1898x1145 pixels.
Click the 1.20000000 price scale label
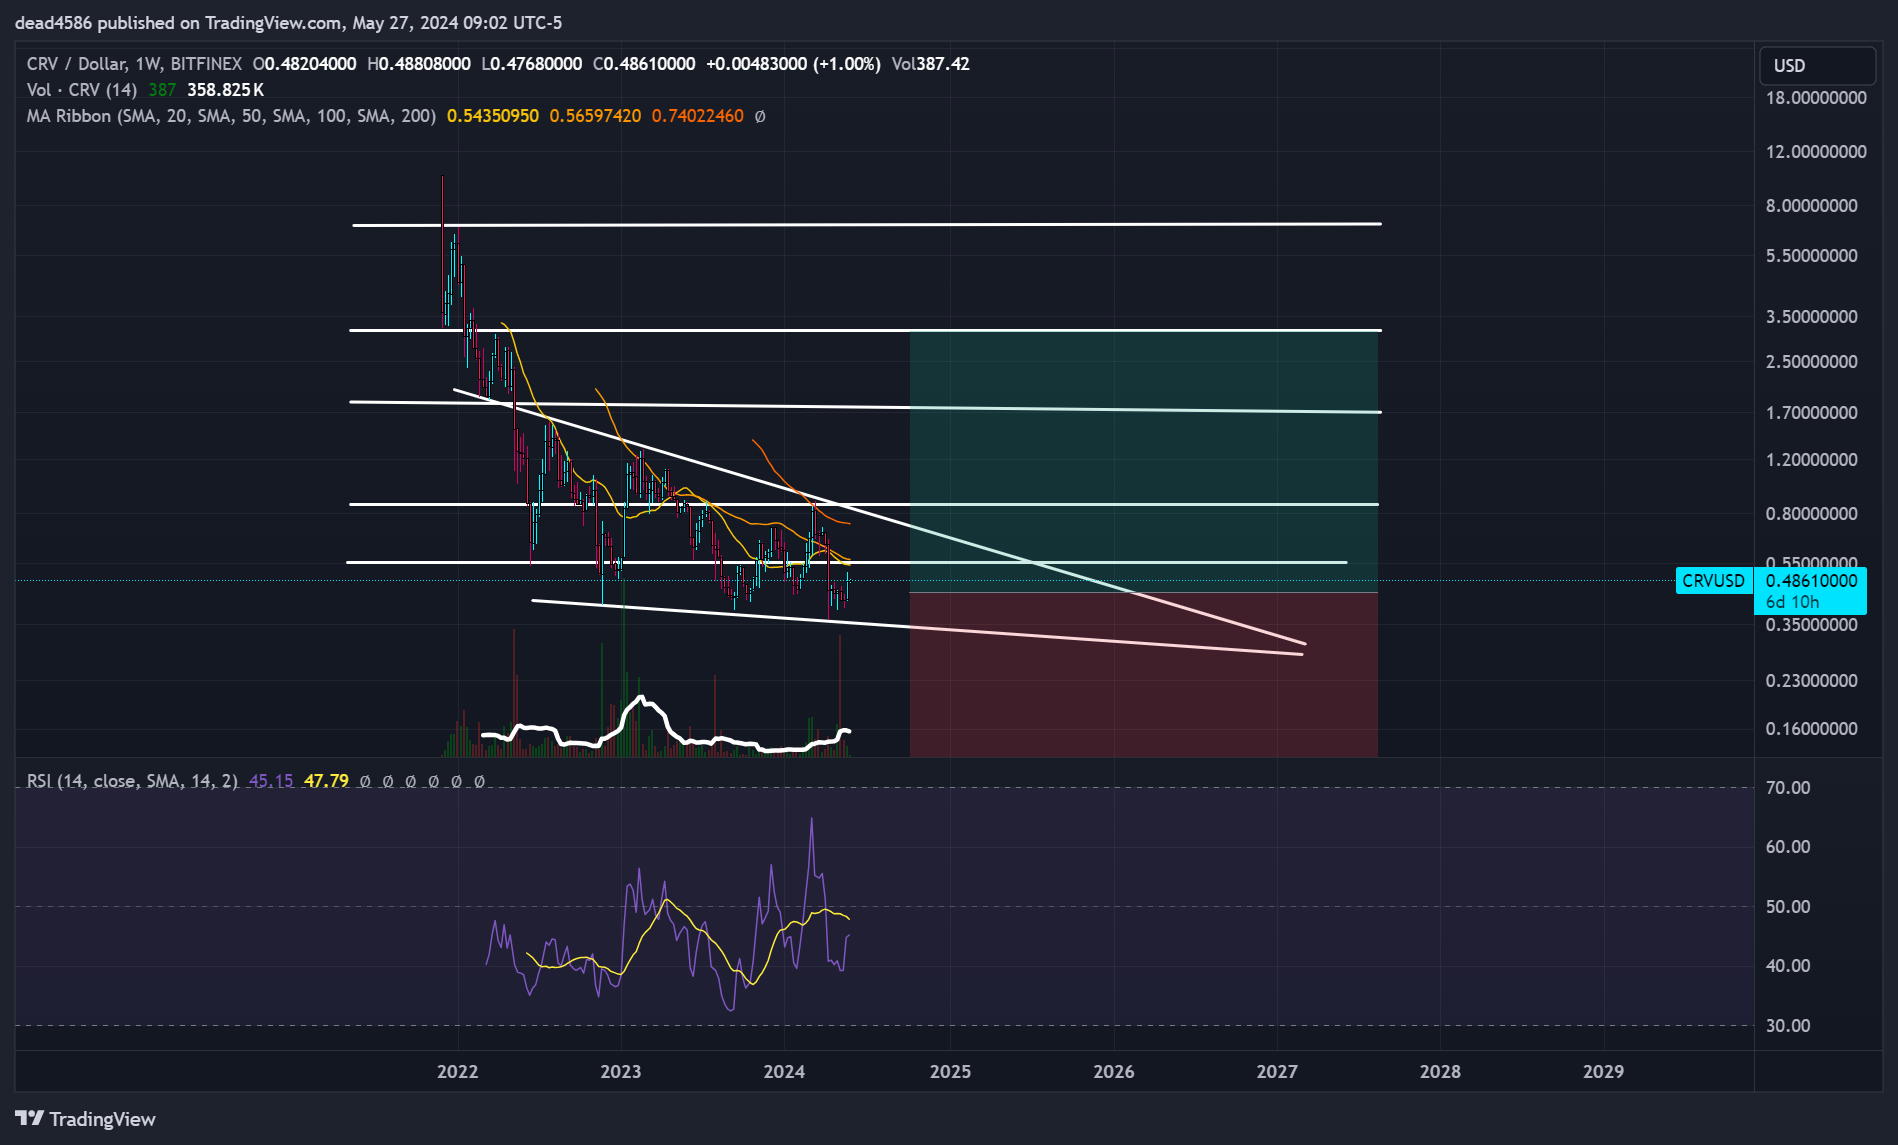point(1812,460)
